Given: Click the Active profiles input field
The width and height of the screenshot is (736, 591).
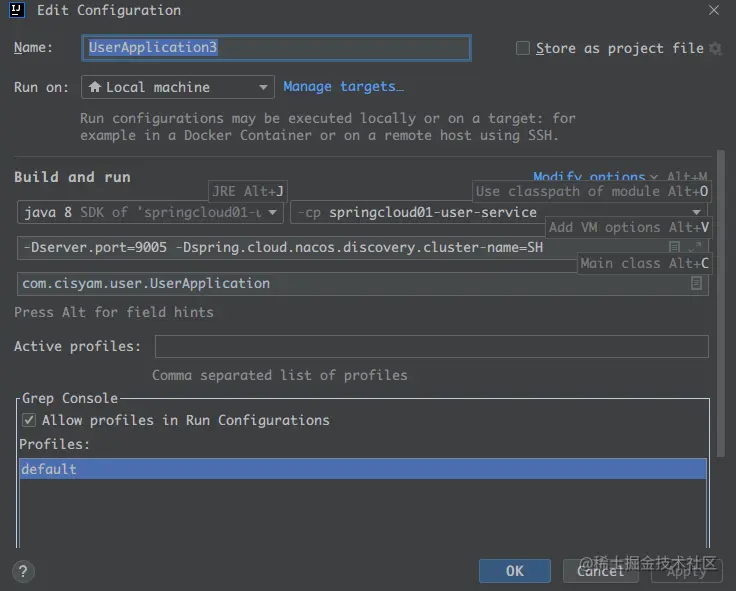Looking at the screenshot, I should [x=431, y=346].
